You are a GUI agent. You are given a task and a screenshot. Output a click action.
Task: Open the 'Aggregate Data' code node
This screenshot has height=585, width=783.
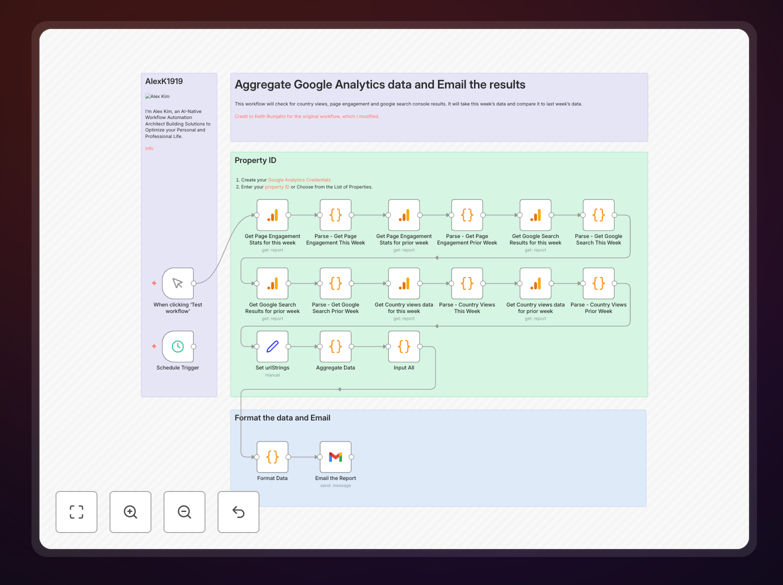[x=336, y=347]
